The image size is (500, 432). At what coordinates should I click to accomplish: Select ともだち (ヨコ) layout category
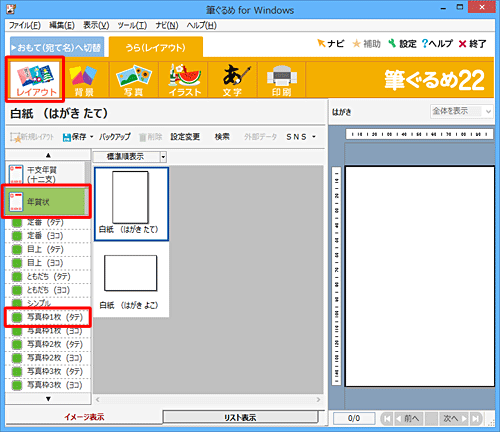tap(48, 290)
